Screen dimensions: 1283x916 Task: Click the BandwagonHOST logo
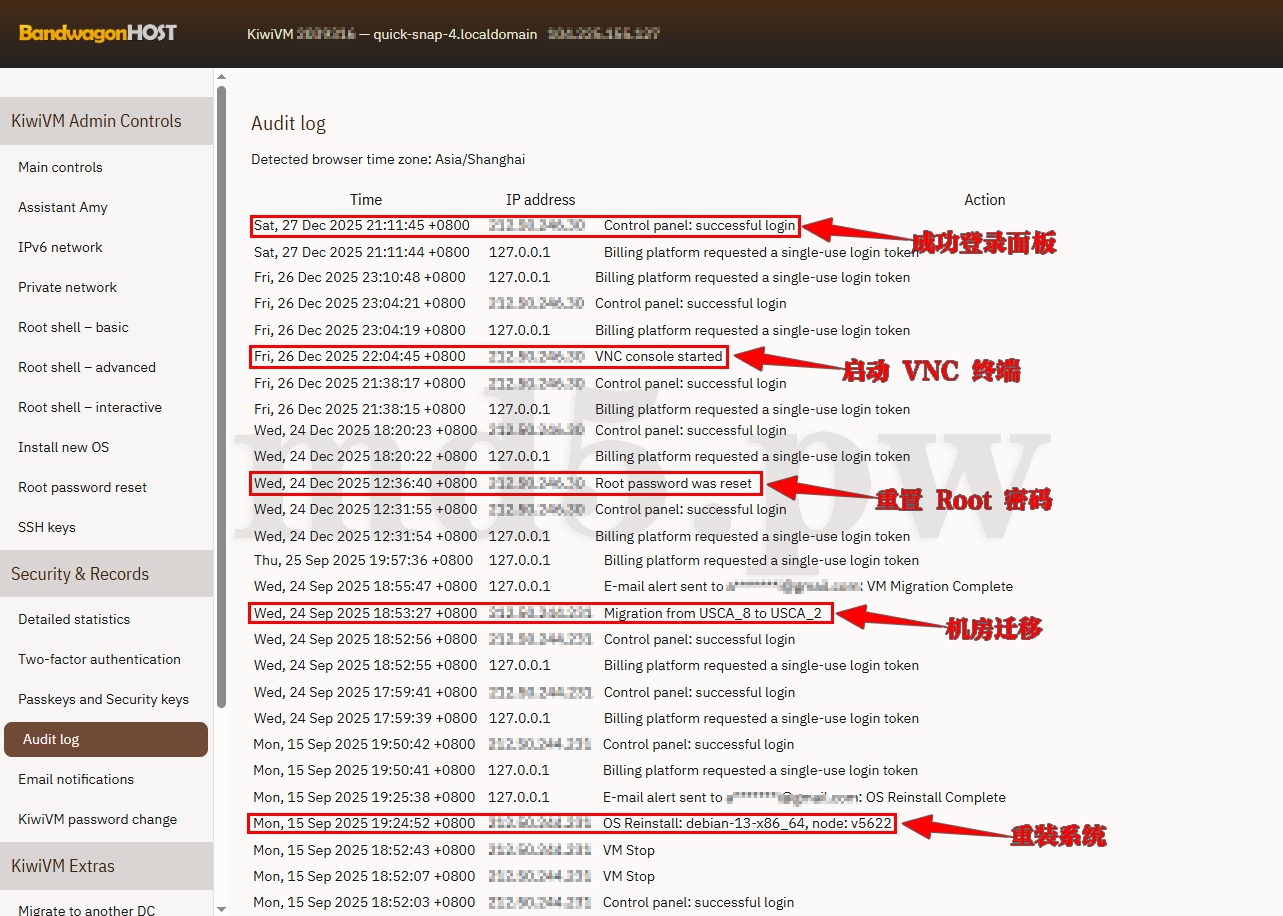[97, 33]
